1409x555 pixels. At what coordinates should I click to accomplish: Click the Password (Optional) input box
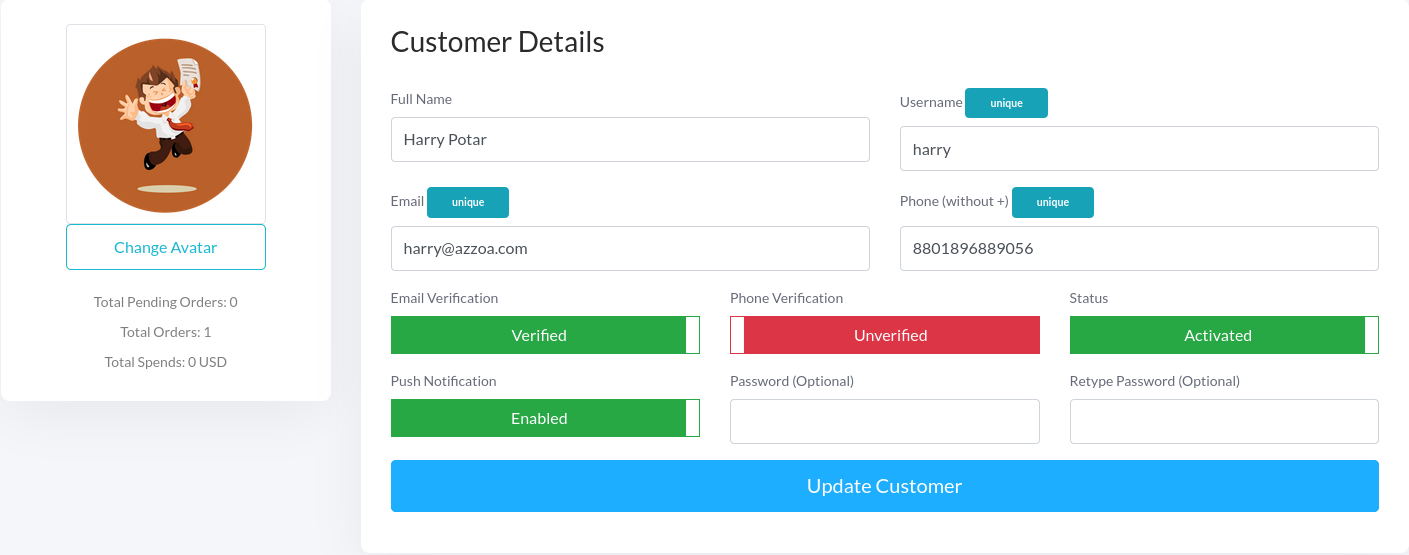885,421
